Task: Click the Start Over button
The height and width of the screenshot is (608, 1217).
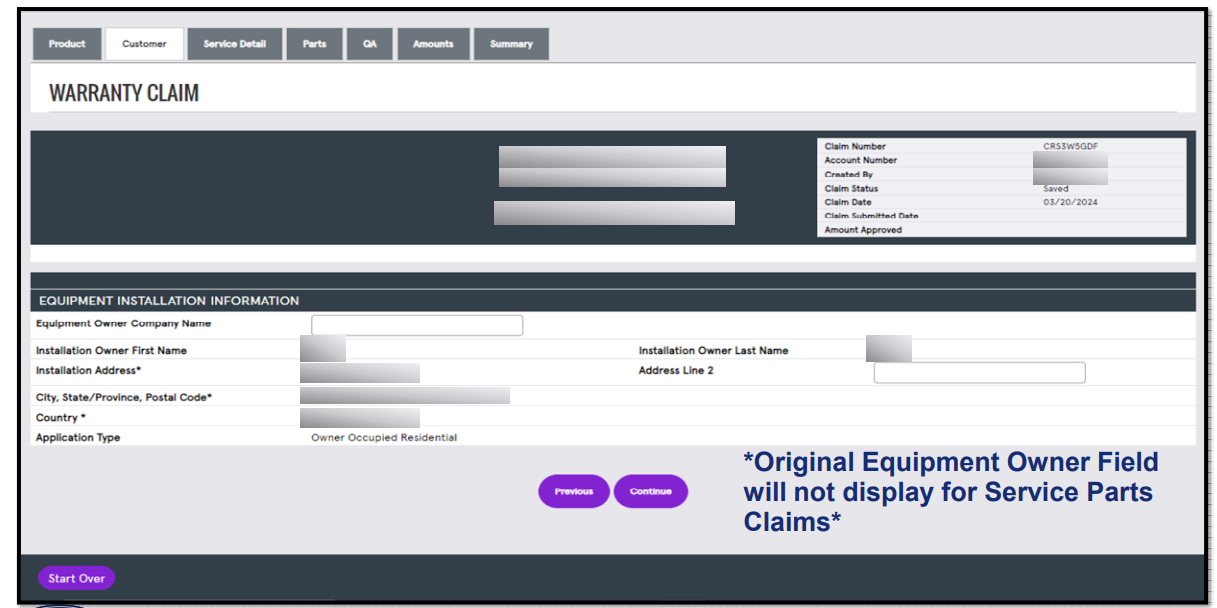Action: point(76,578)
